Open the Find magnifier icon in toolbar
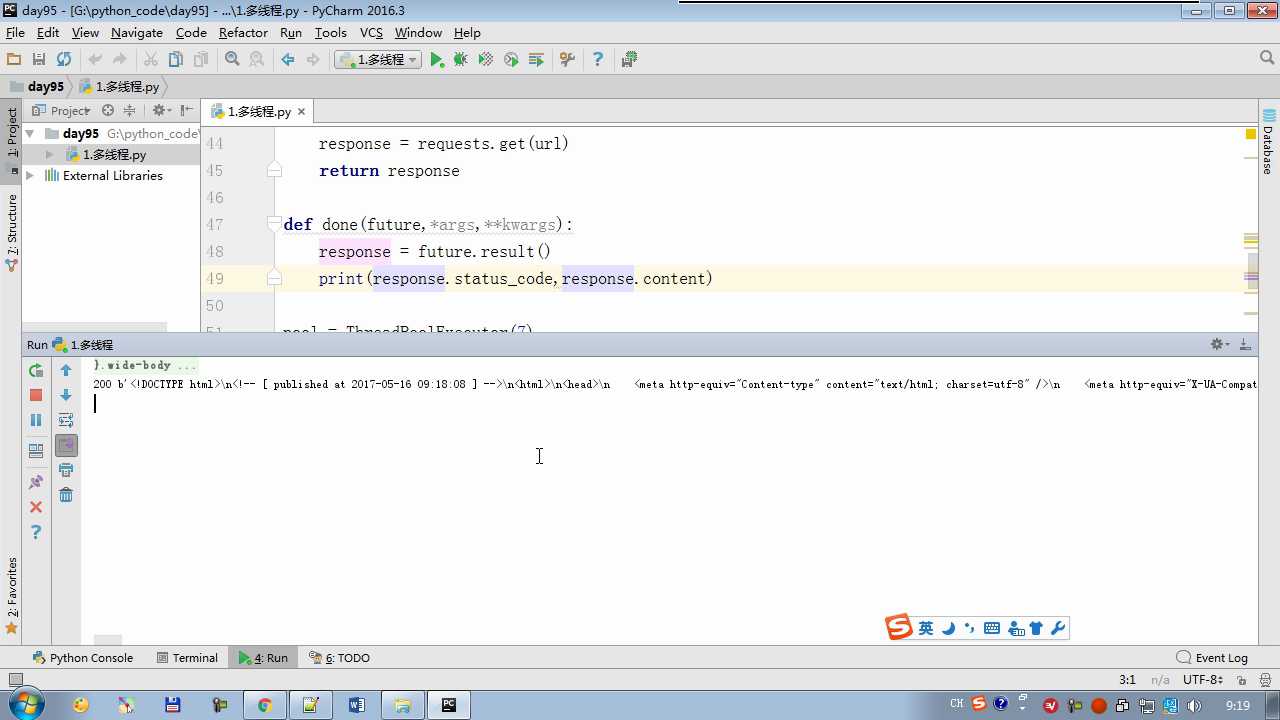 point(232,60)
